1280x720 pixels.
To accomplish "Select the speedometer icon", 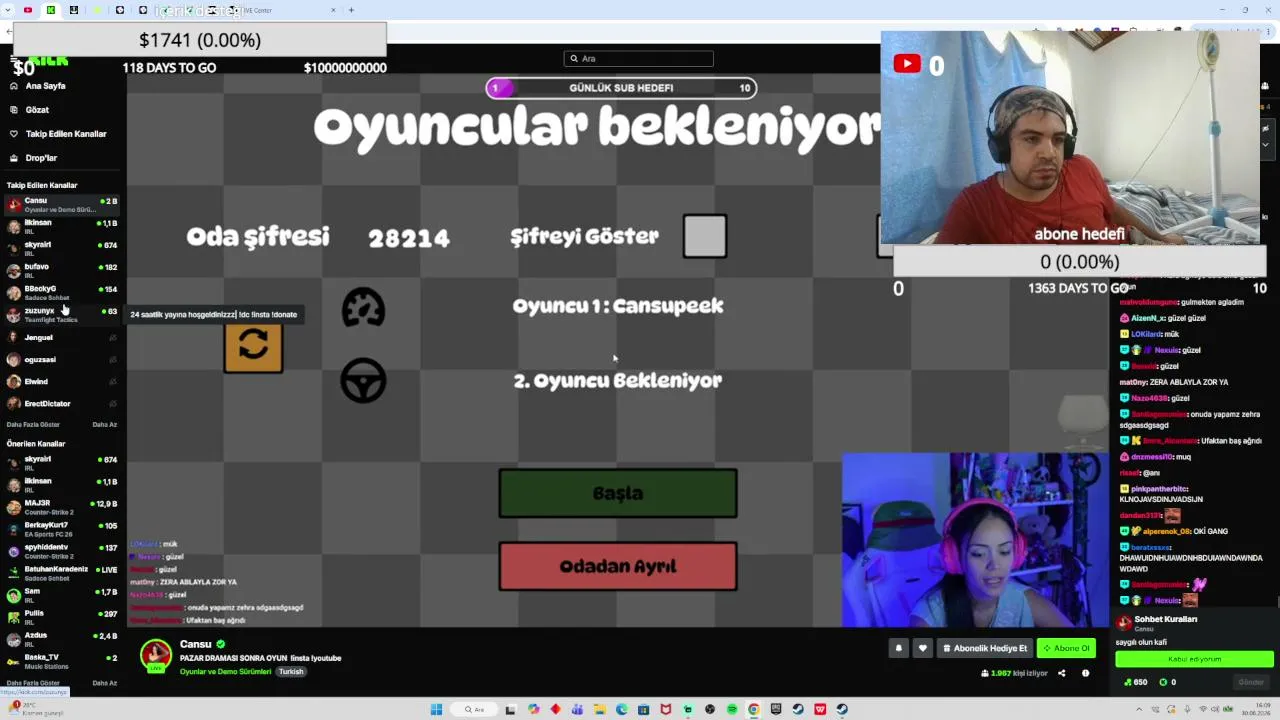I will point(363,308).
